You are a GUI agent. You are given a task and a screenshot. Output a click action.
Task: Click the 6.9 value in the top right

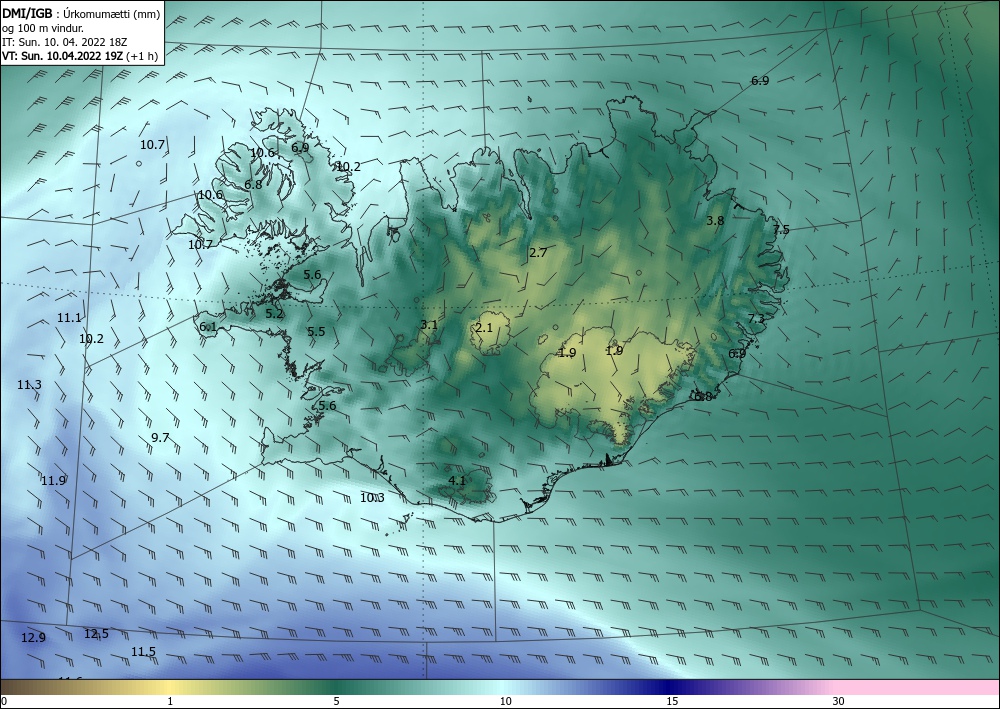[x=760, y=81]
